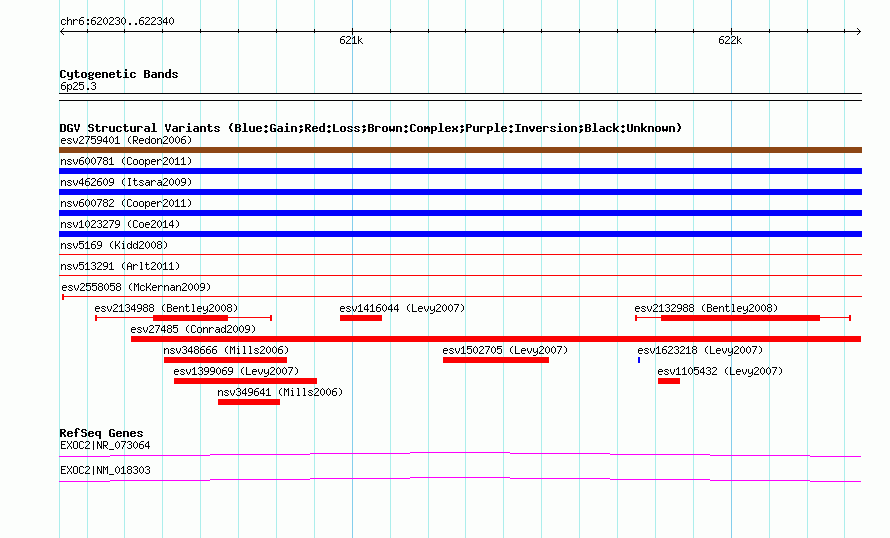Open the esv2132988 (Bentley2008) variant label
Image resolution: width=890 pixels, height=538 pixels.
point(706,308)
